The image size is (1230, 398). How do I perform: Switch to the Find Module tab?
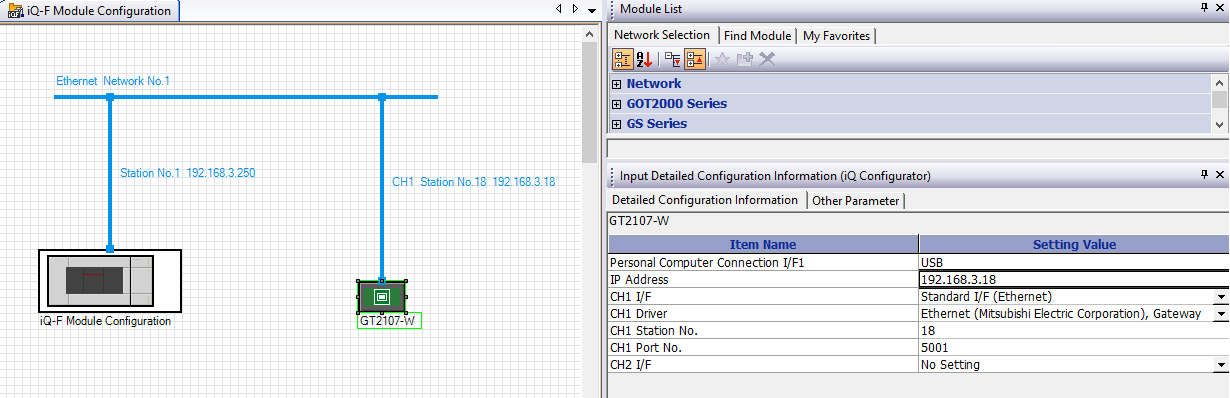click(x=757, y=35)
